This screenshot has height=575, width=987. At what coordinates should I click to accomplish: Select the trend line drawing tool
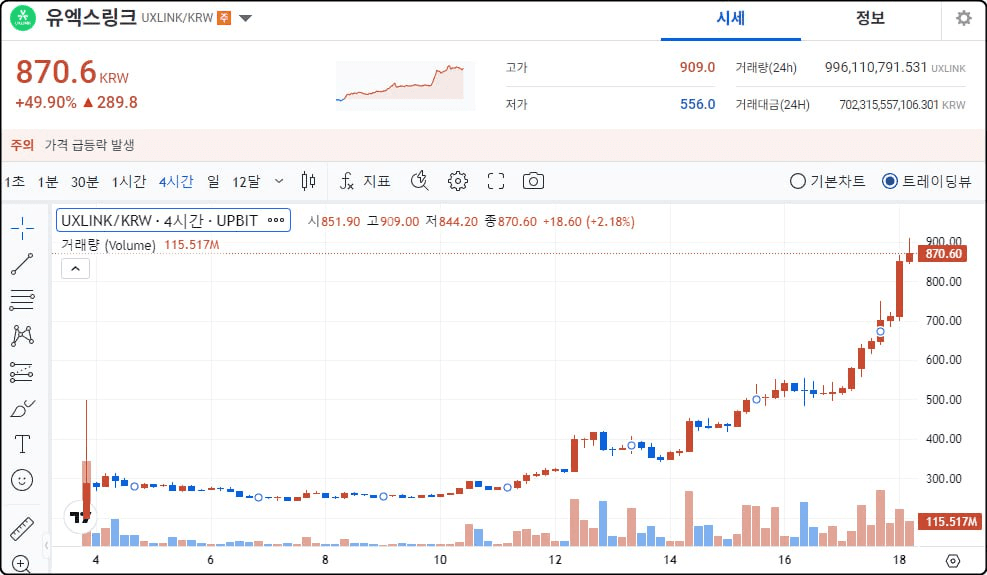coord(22,264)
